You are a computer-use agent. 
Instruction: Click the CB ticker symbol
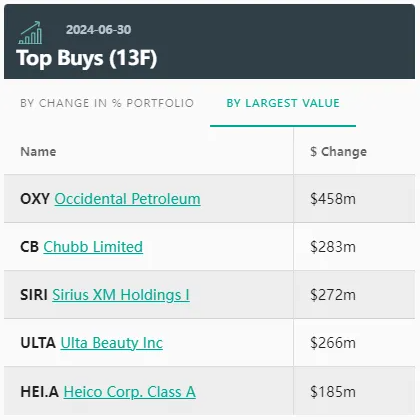(x=29, y=247)
